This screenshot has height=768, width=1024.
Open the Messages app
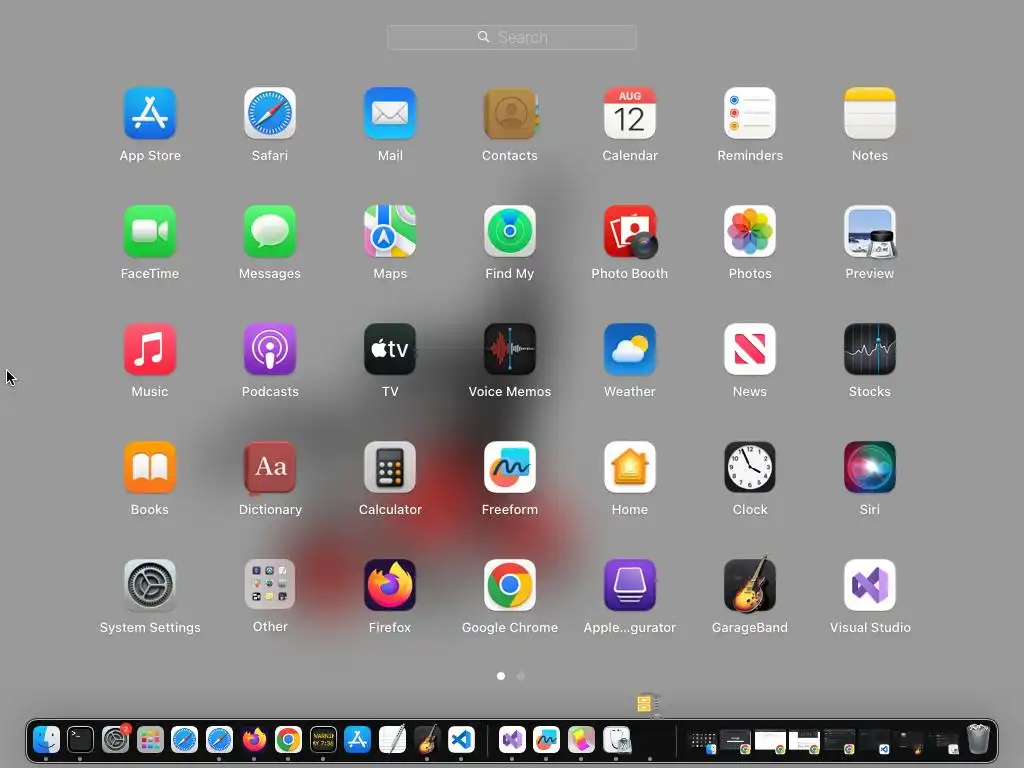(x=270, y=231)
